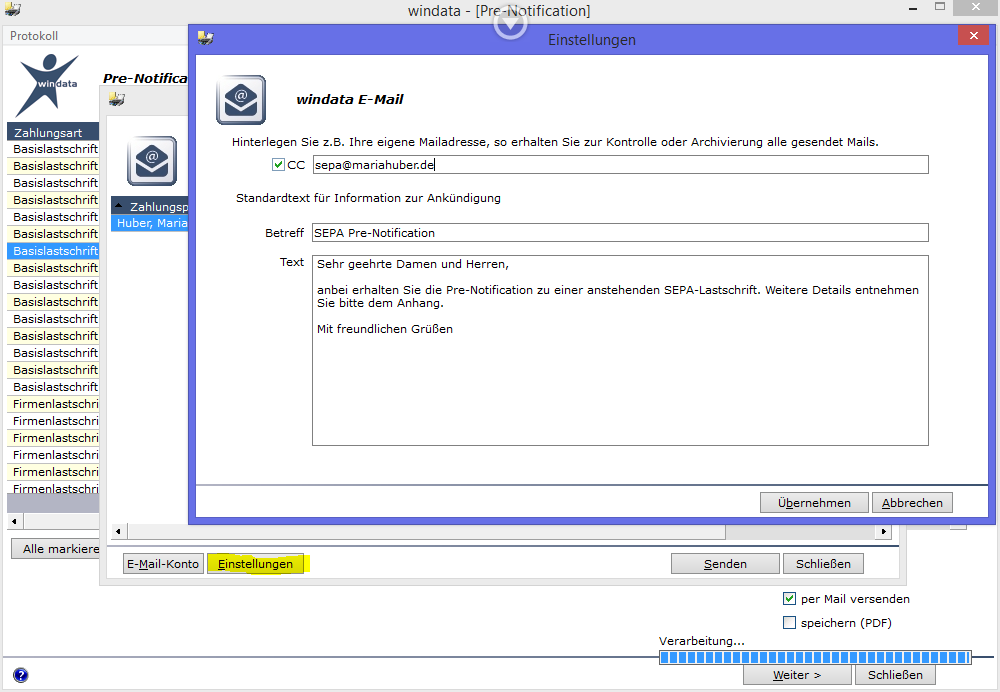The width and height of the screenshot is (1000, 692).
Task: Click the Verarbeitung progress bar
Action: tap(815, 658)
